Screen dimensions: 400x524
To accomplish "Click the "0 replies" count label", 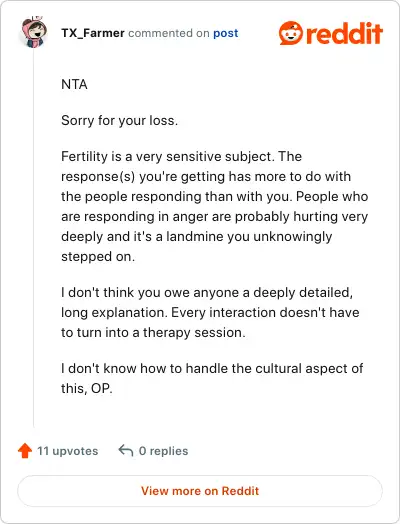I will point(163,451).
